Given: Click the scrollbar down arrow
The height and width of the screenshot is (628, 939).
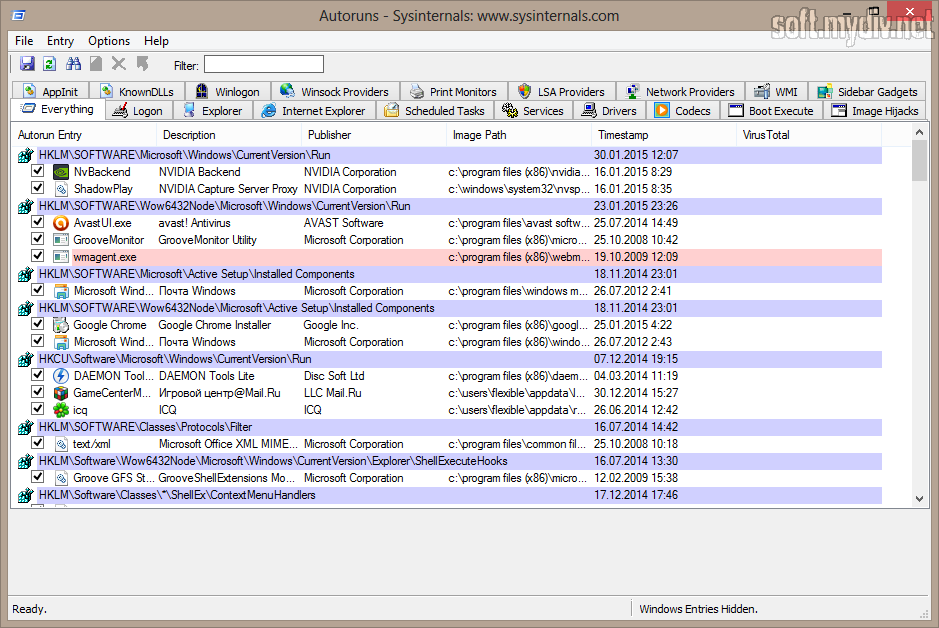Looking at the screenshot, I should (x=919, y=499).
